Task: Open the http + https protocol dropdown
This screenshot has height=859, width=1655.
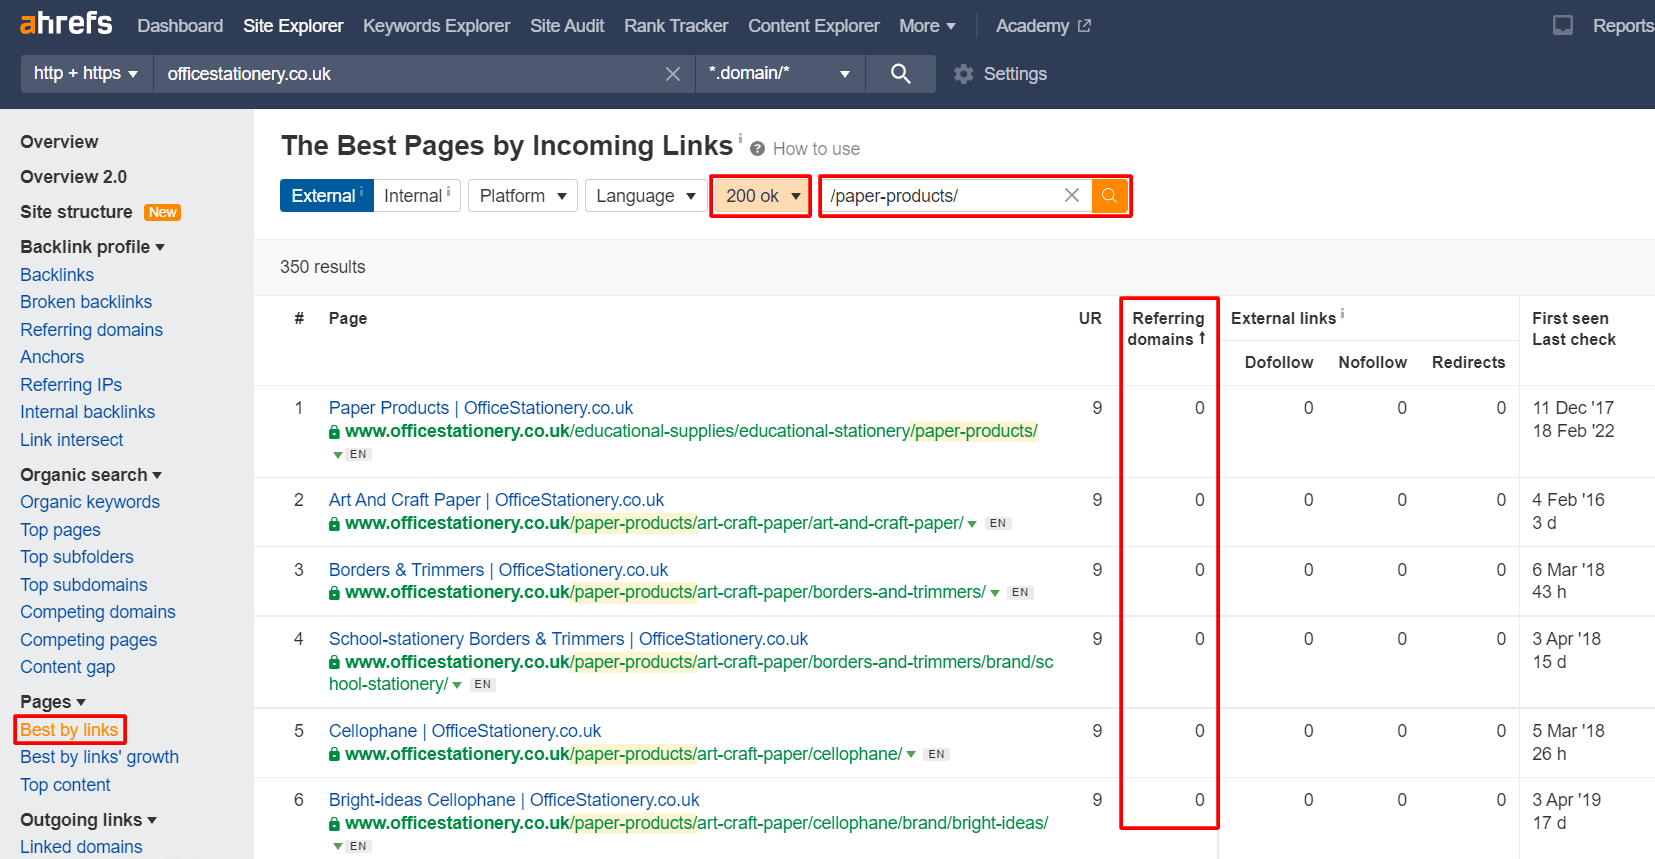Action: tap(87, 74)
